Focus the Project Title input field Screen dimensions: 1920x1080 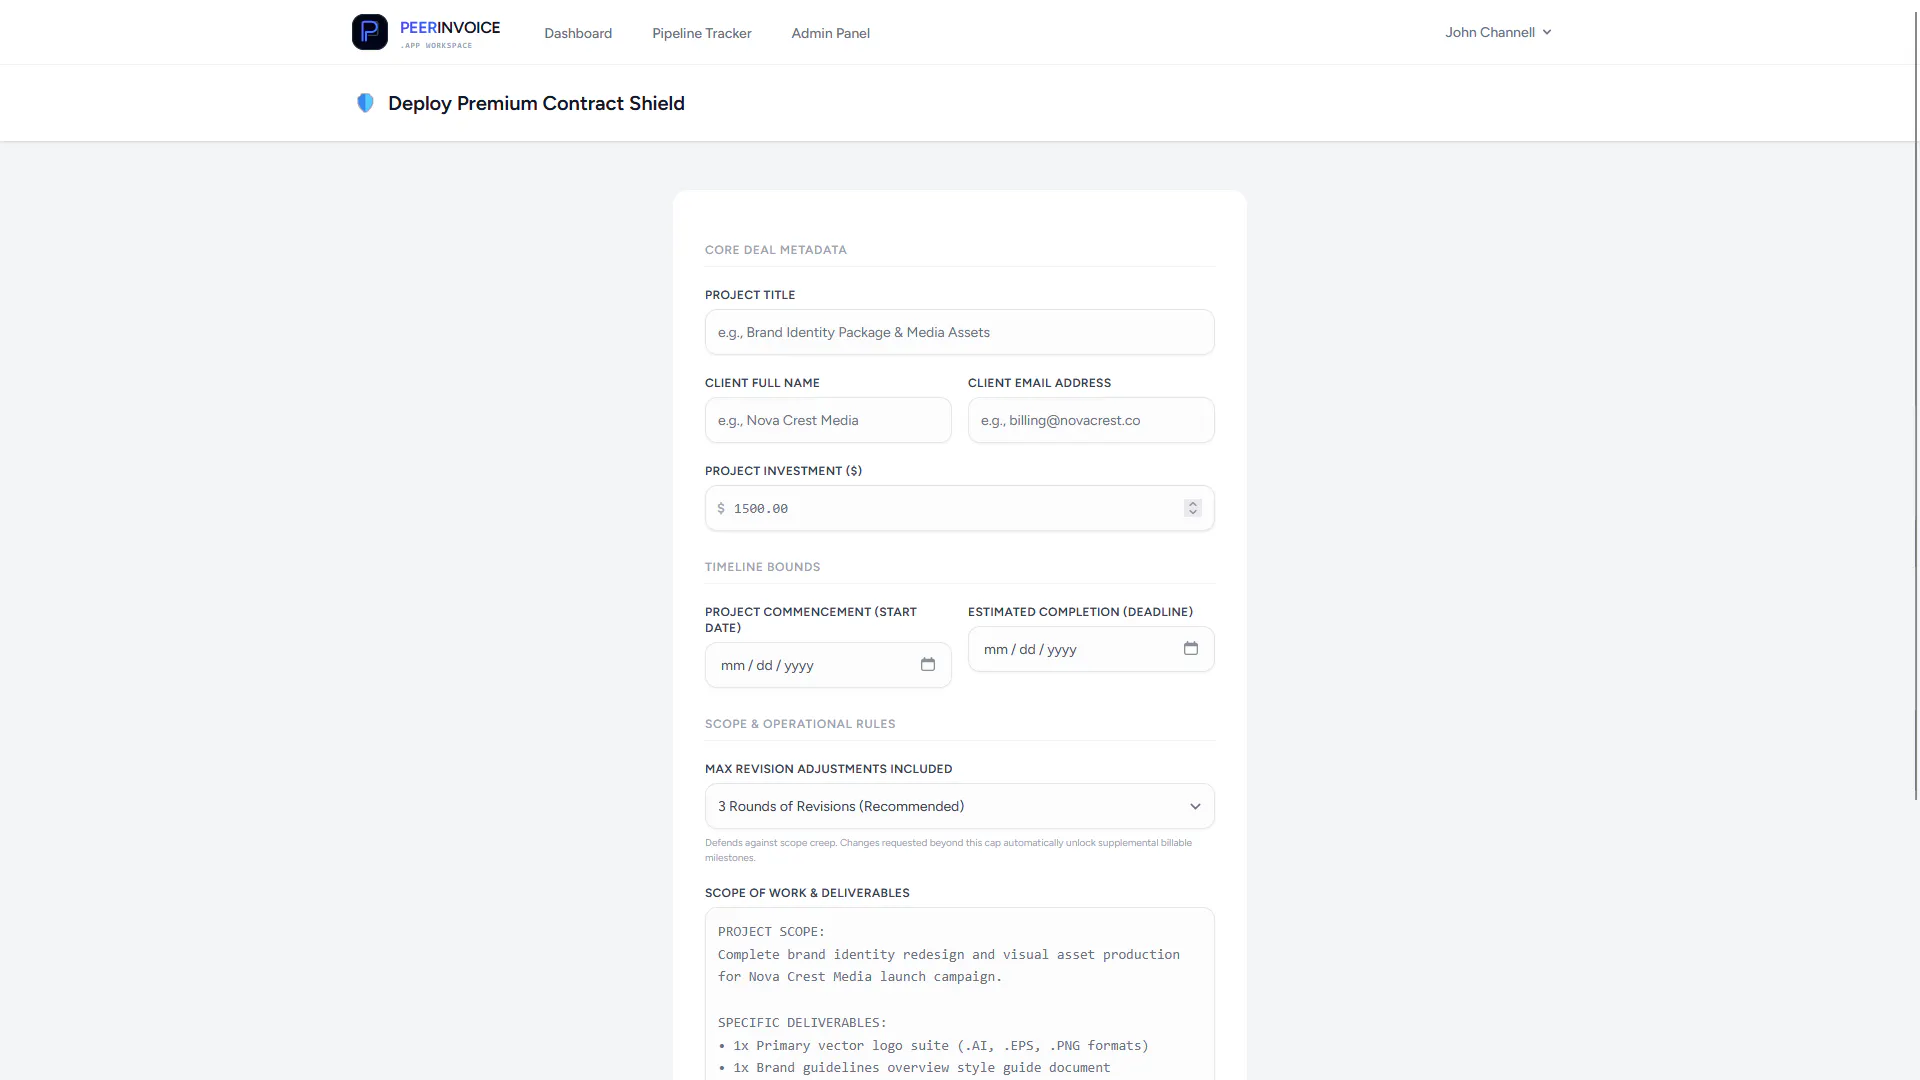point(959,332)
